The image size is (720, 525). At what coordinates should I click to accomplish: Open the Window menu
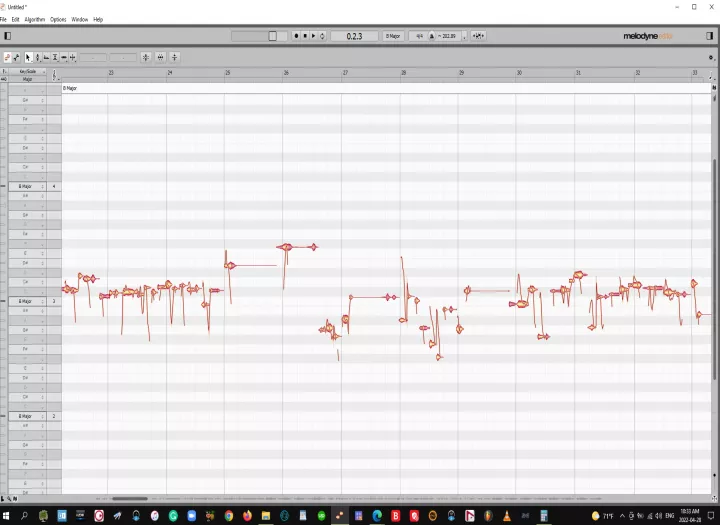coord(80,19)
